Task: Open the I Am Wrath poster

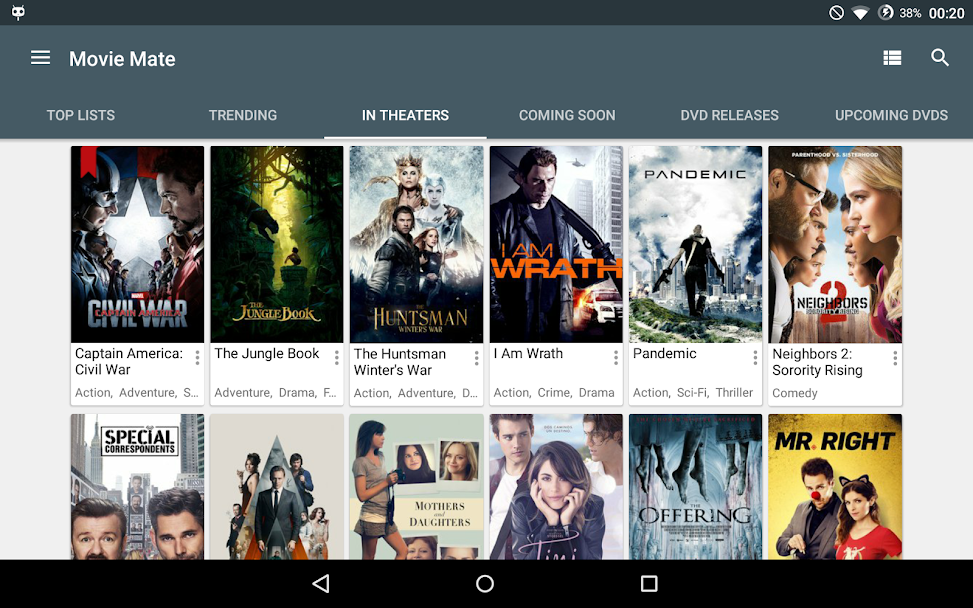Action: point(556,244)
